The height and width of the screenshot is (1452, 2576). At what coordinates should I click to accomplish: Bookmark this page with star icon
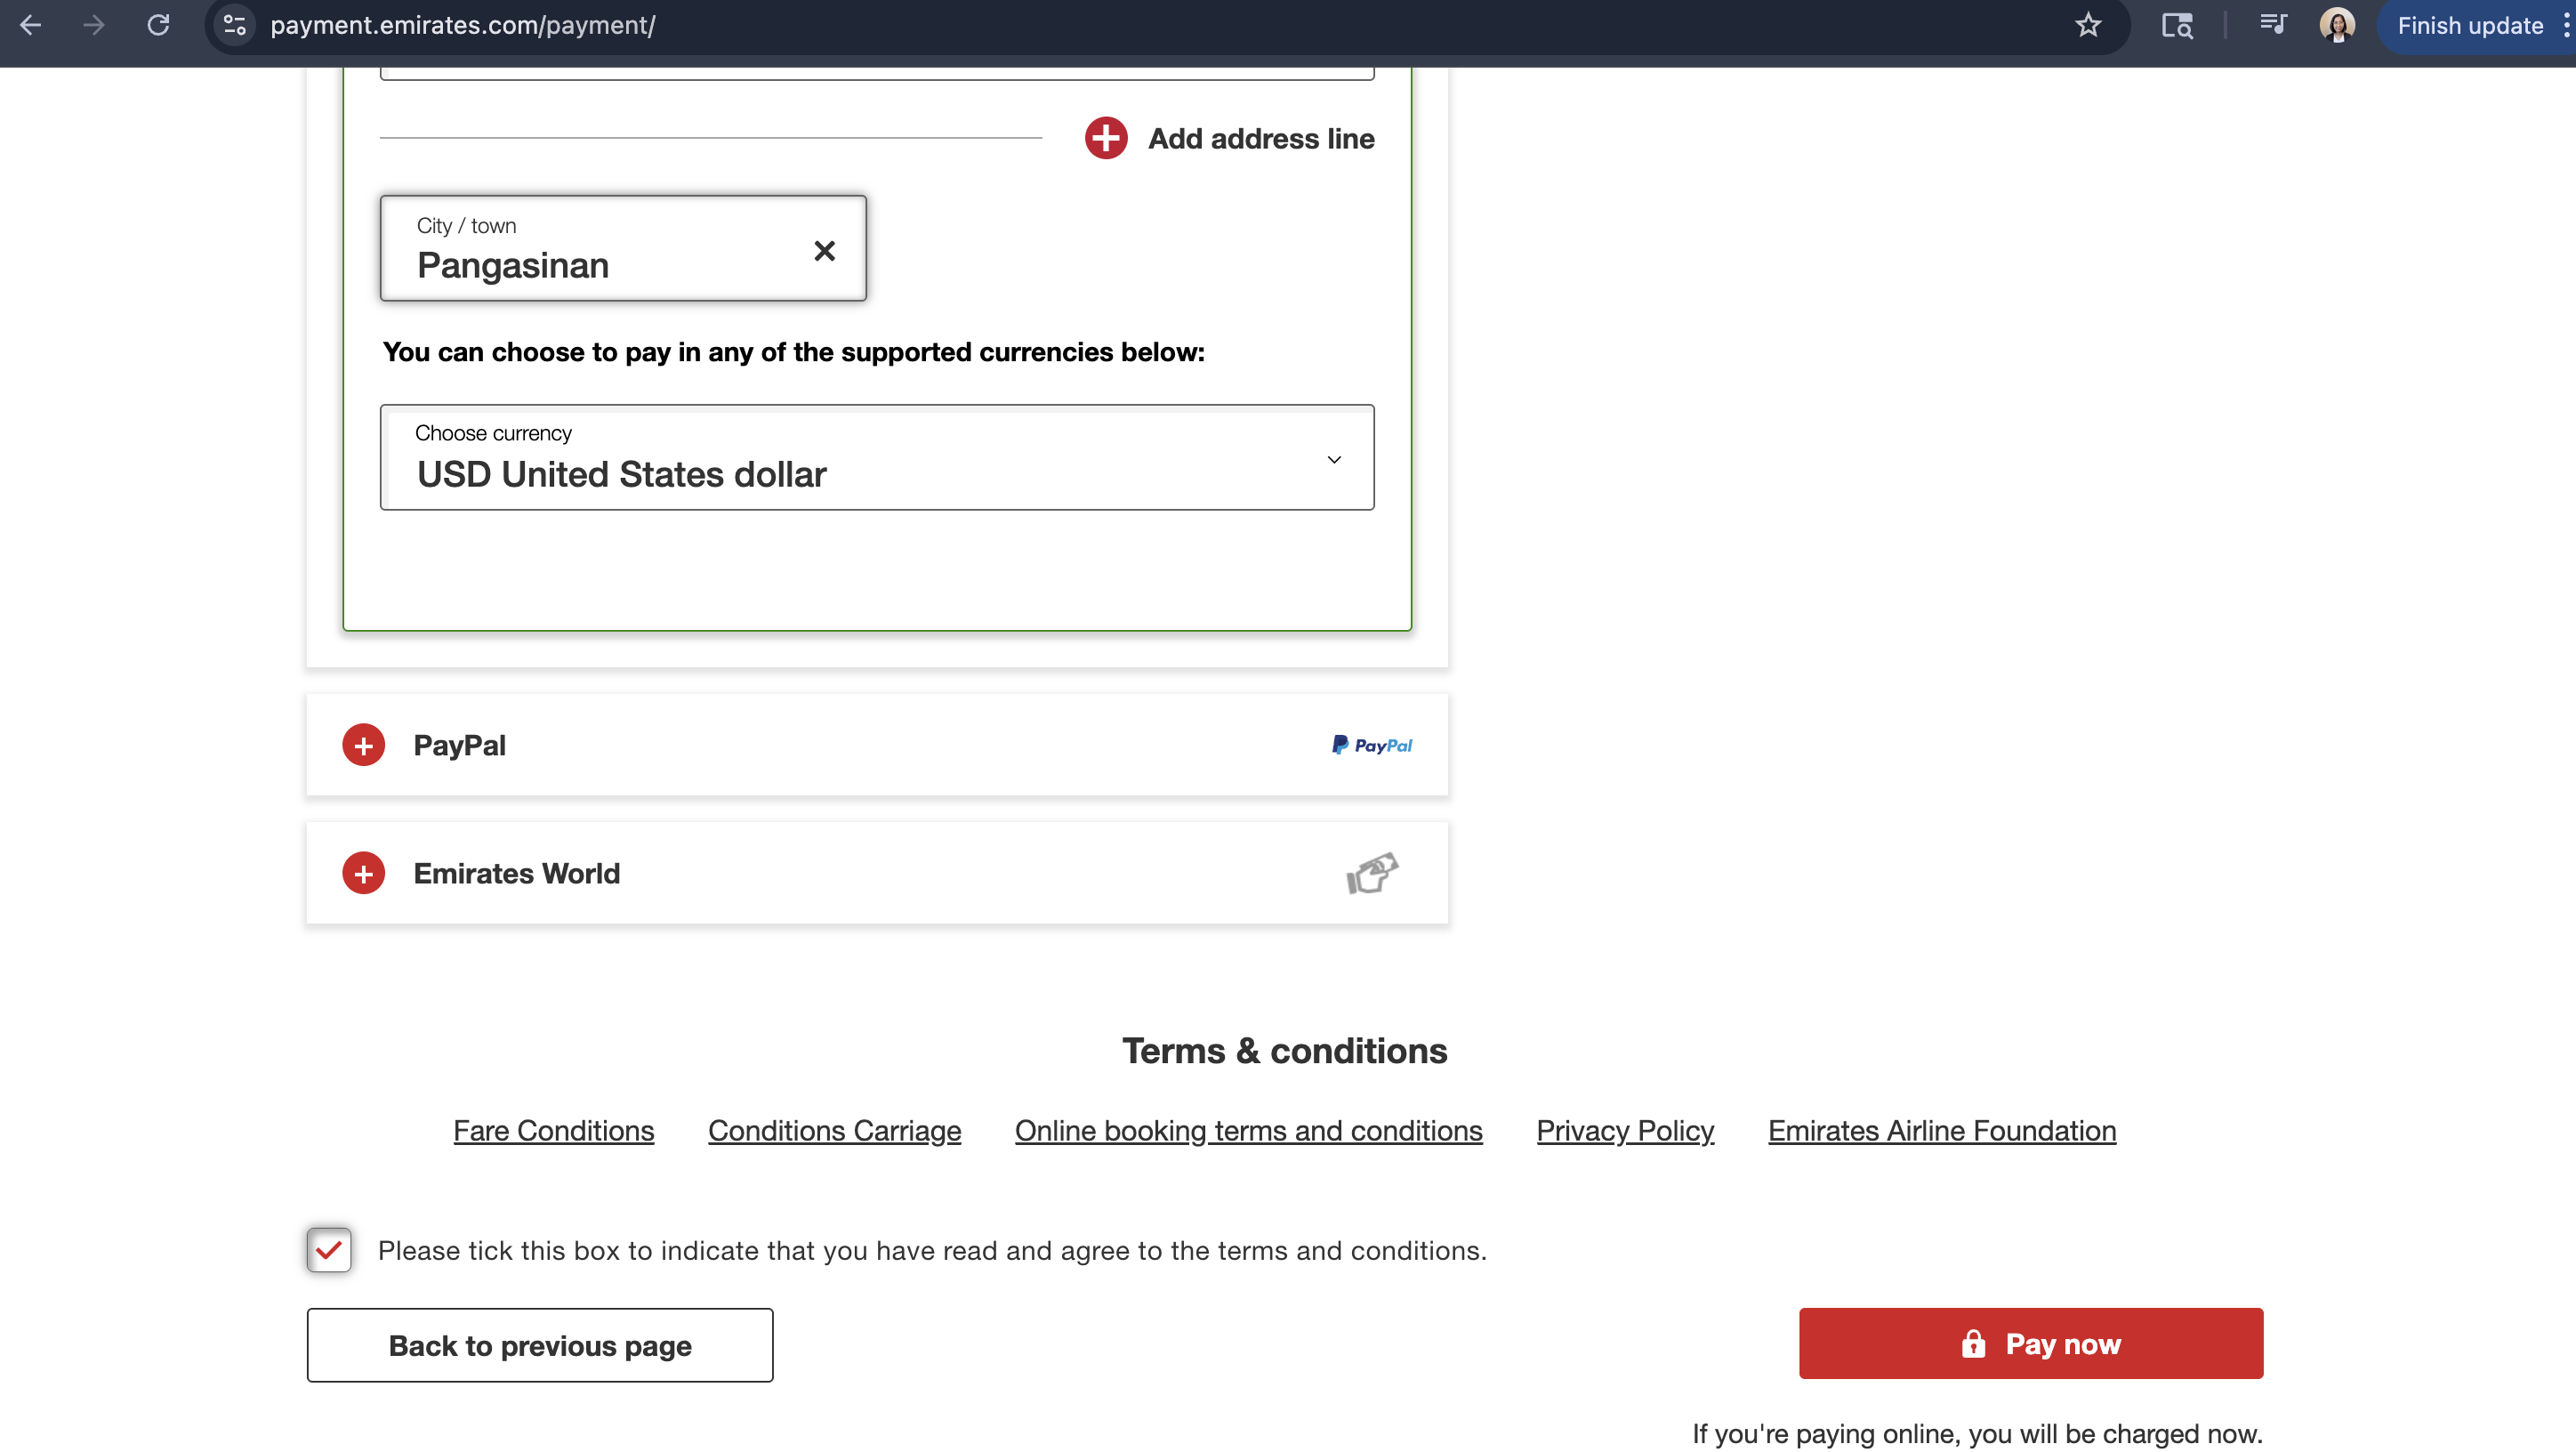pos(2088,25)
